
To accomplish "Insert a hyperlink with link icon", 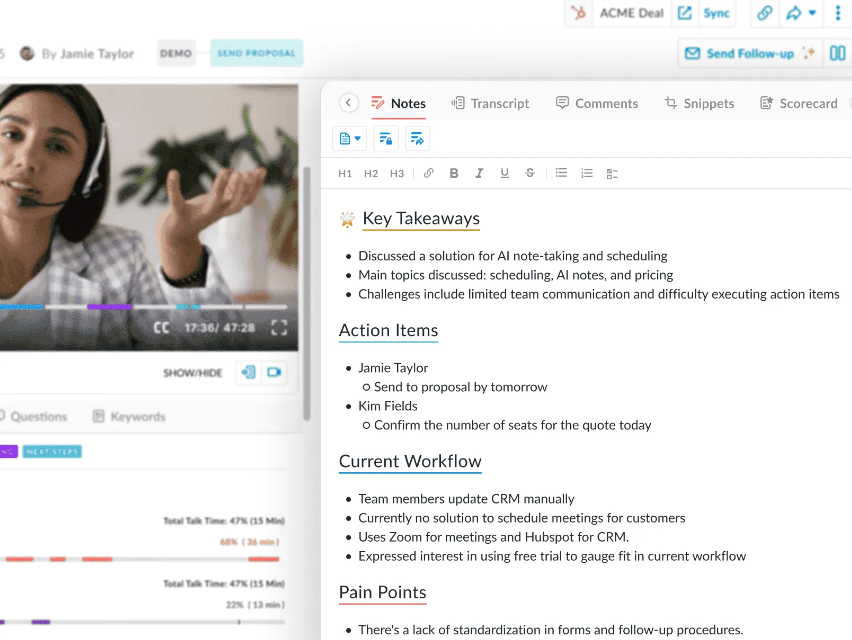I will [x=429, y=173].
